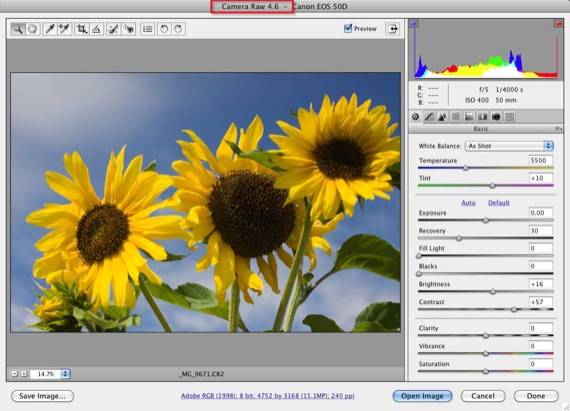Select the Crop tool
570x411 pixels.
(x=82, y=29)
